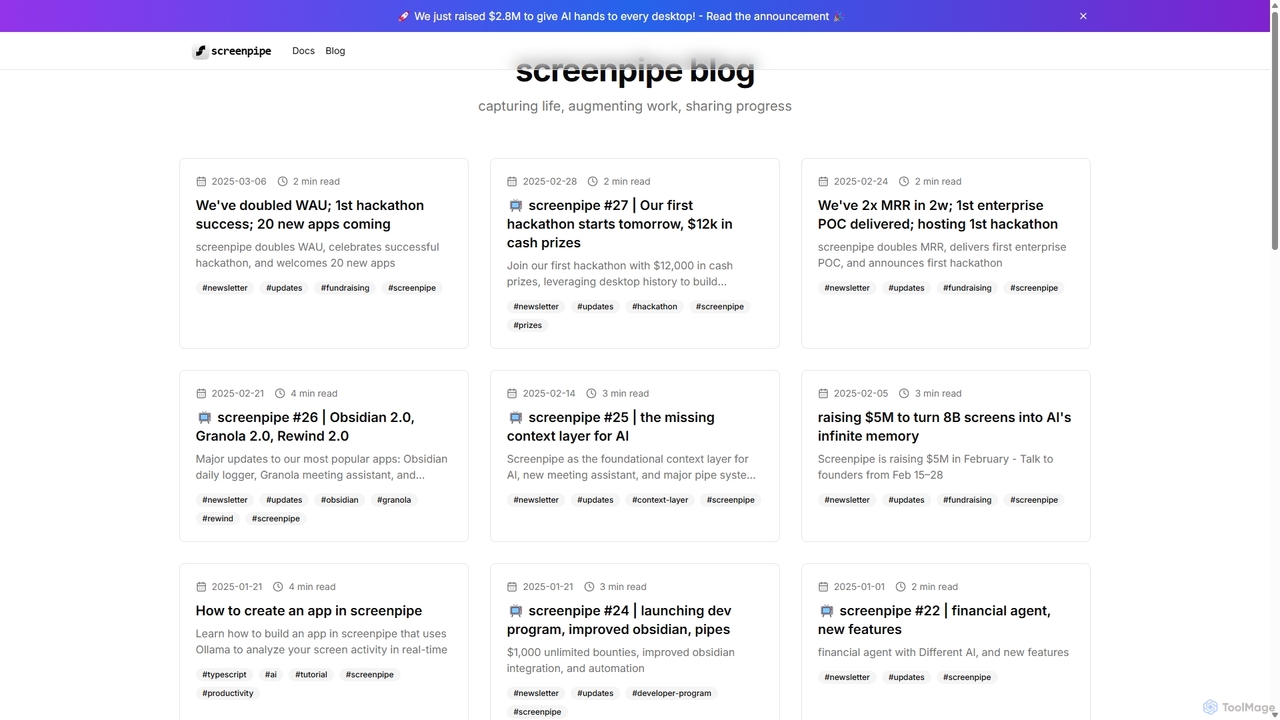Click the calendar icon next to 2025-02-14
1280x720 pixels.
tap(512, 394)
